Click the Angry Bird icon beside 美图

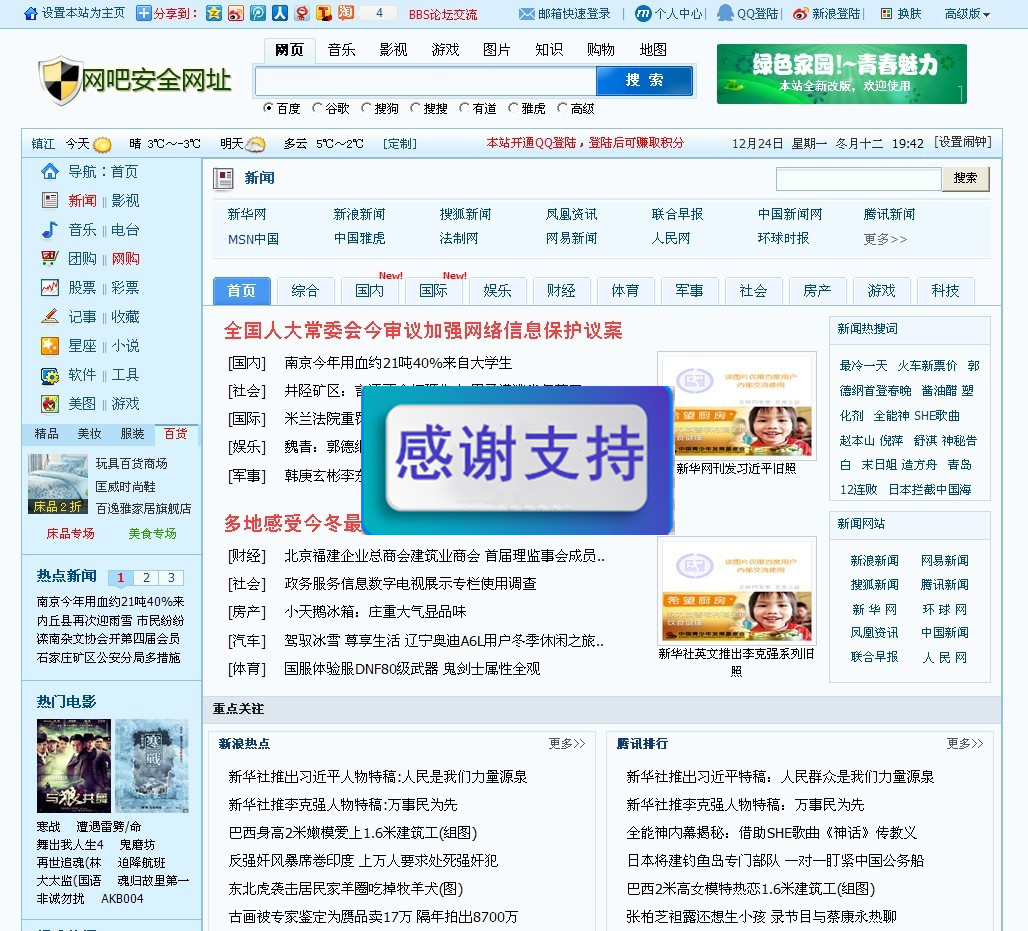click(x=50, y=404)
